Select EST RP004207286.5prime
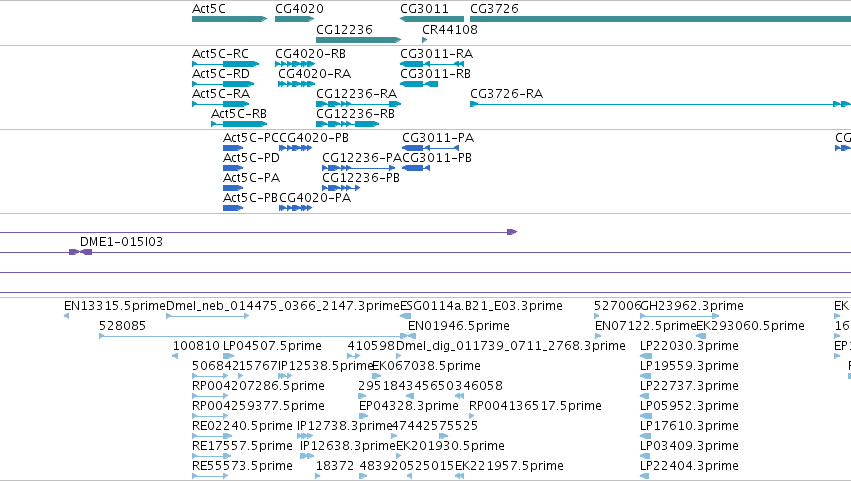This screenshot has height=481, width=851. click(x=211, y=396)
